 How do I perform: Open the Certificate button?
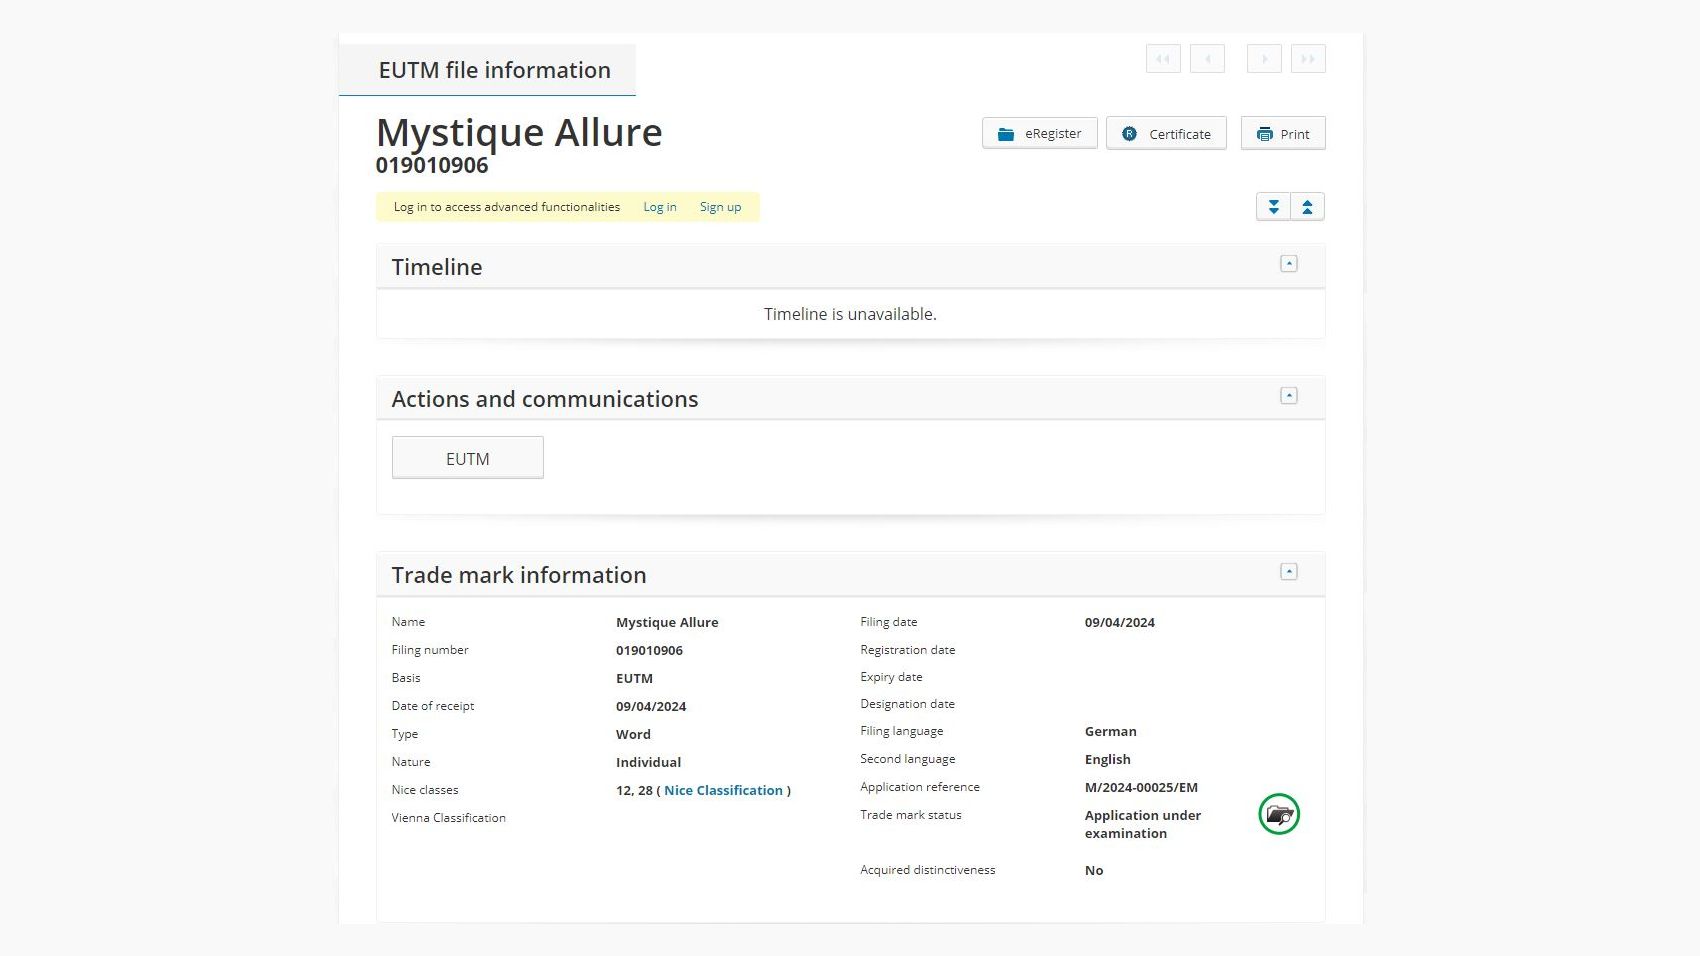1166,133
